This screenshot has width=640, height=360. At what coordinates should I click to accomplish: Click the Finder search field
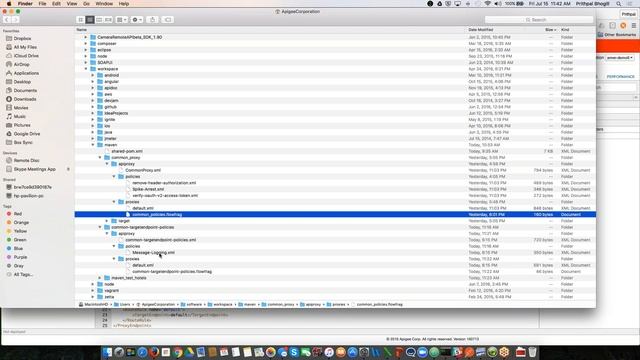point(539,20)
